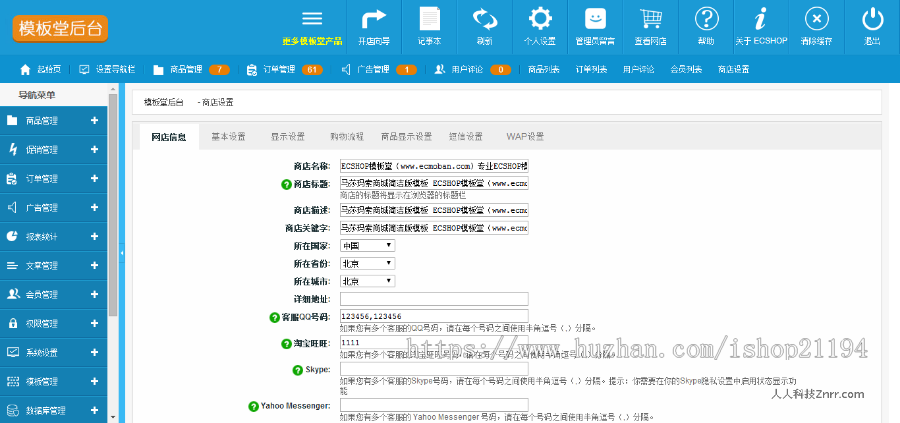Open the 会员列表 link
Viewport: 900px width, 423px height.
click(x=686, y=69)
